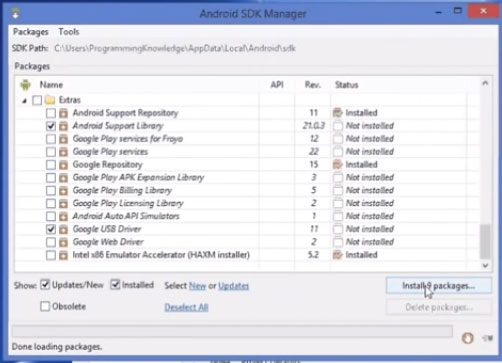Click scrollbar down arrow in packages list
502x363 pixels.
[x=485, y=266]
